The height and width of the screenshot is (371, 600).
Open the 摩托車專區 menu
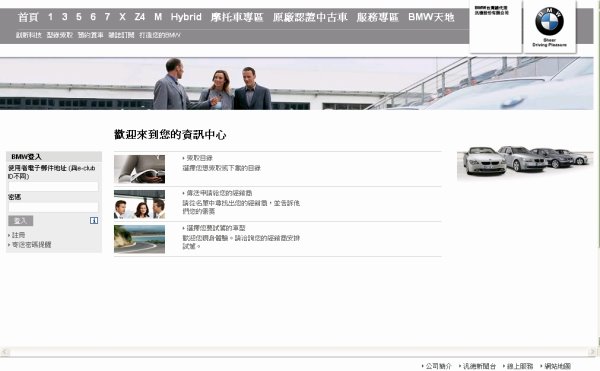click(237, 17)
